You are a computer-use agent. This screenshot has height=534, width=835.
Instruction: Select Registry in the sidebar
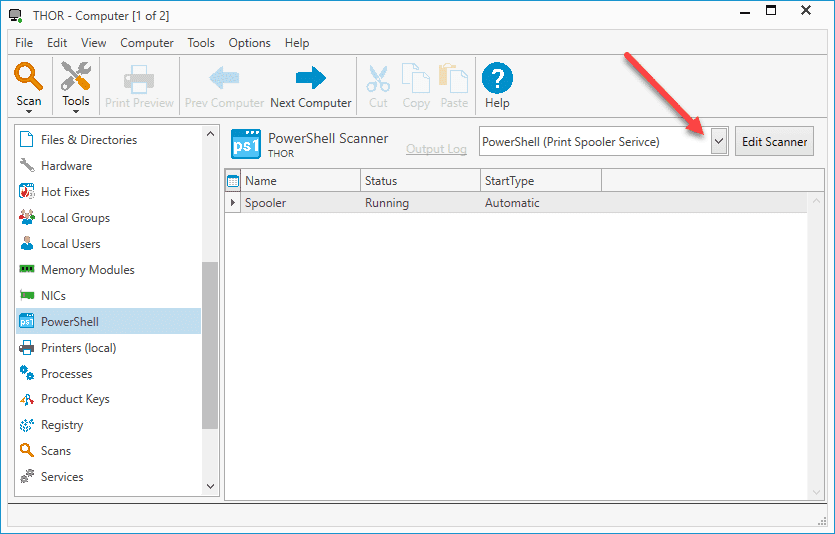point(109,425)
